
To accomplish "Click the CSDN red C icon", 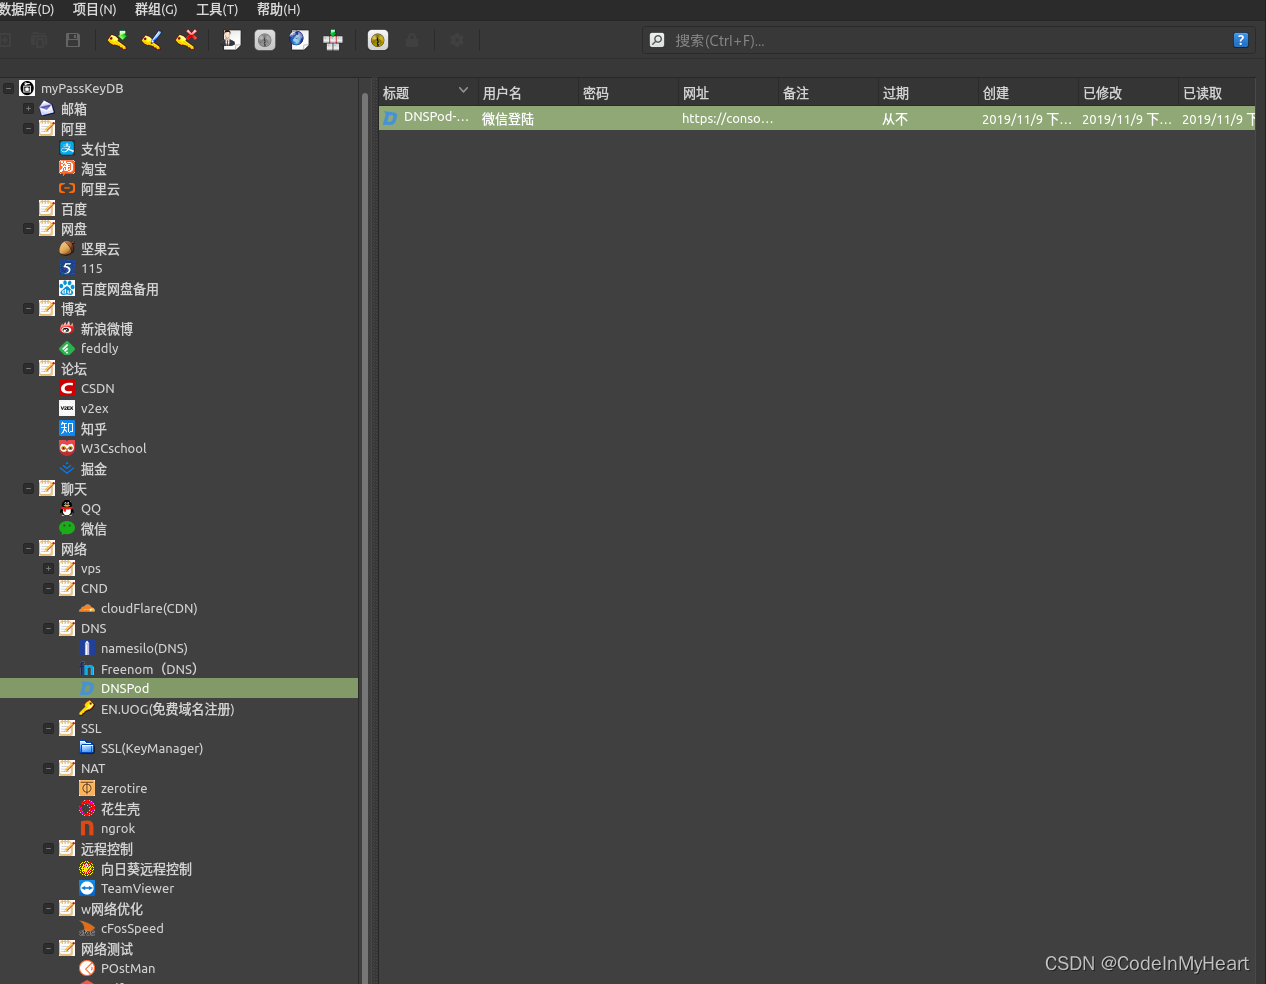I will 67,388.
